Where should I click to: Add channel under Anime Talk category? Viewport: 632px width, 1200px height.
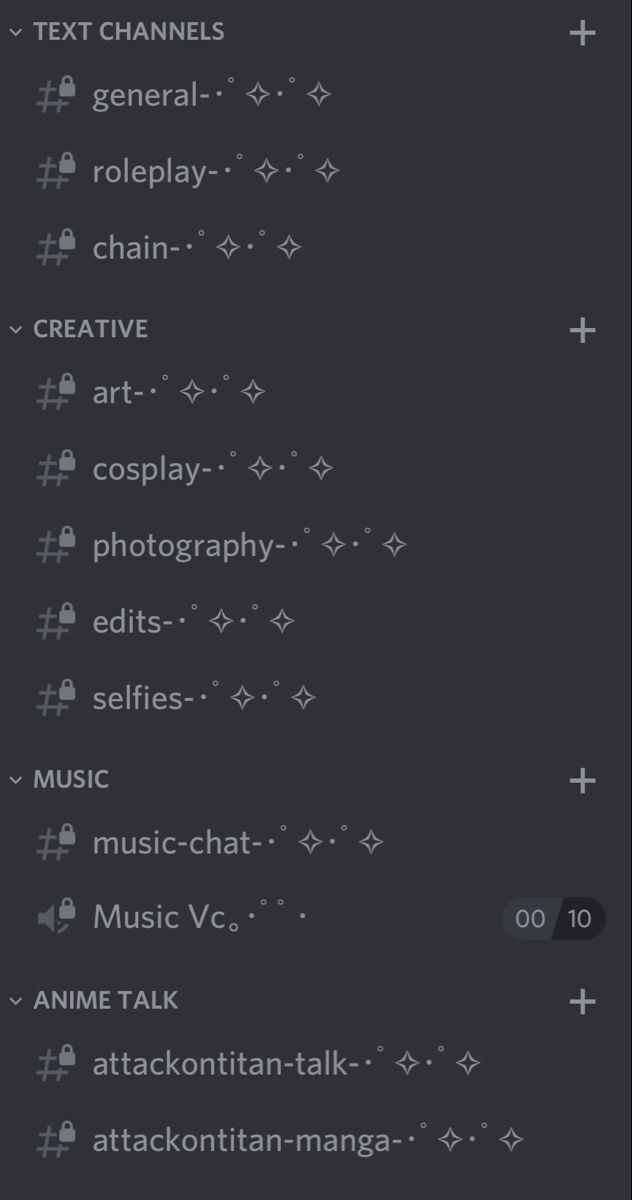point(582,1001)
